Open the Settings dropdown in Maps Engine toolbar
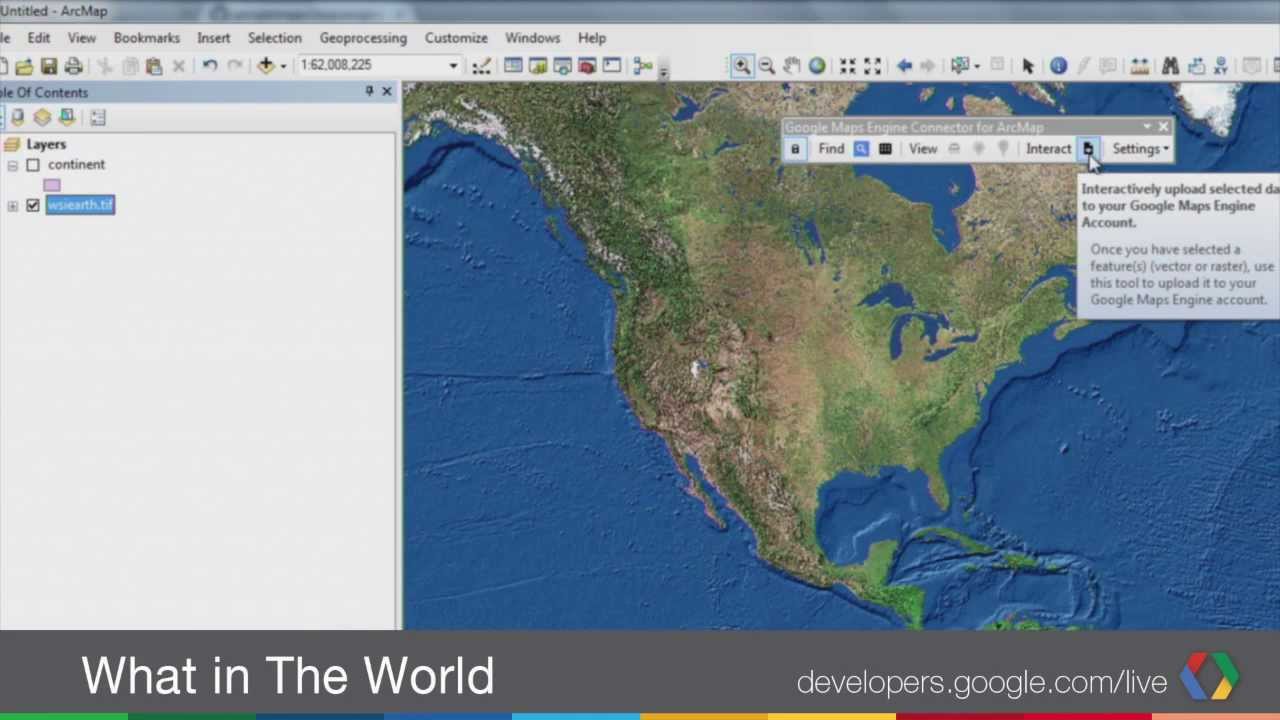This screenshot has width=1280, height=720. [x=1140, y=149]
